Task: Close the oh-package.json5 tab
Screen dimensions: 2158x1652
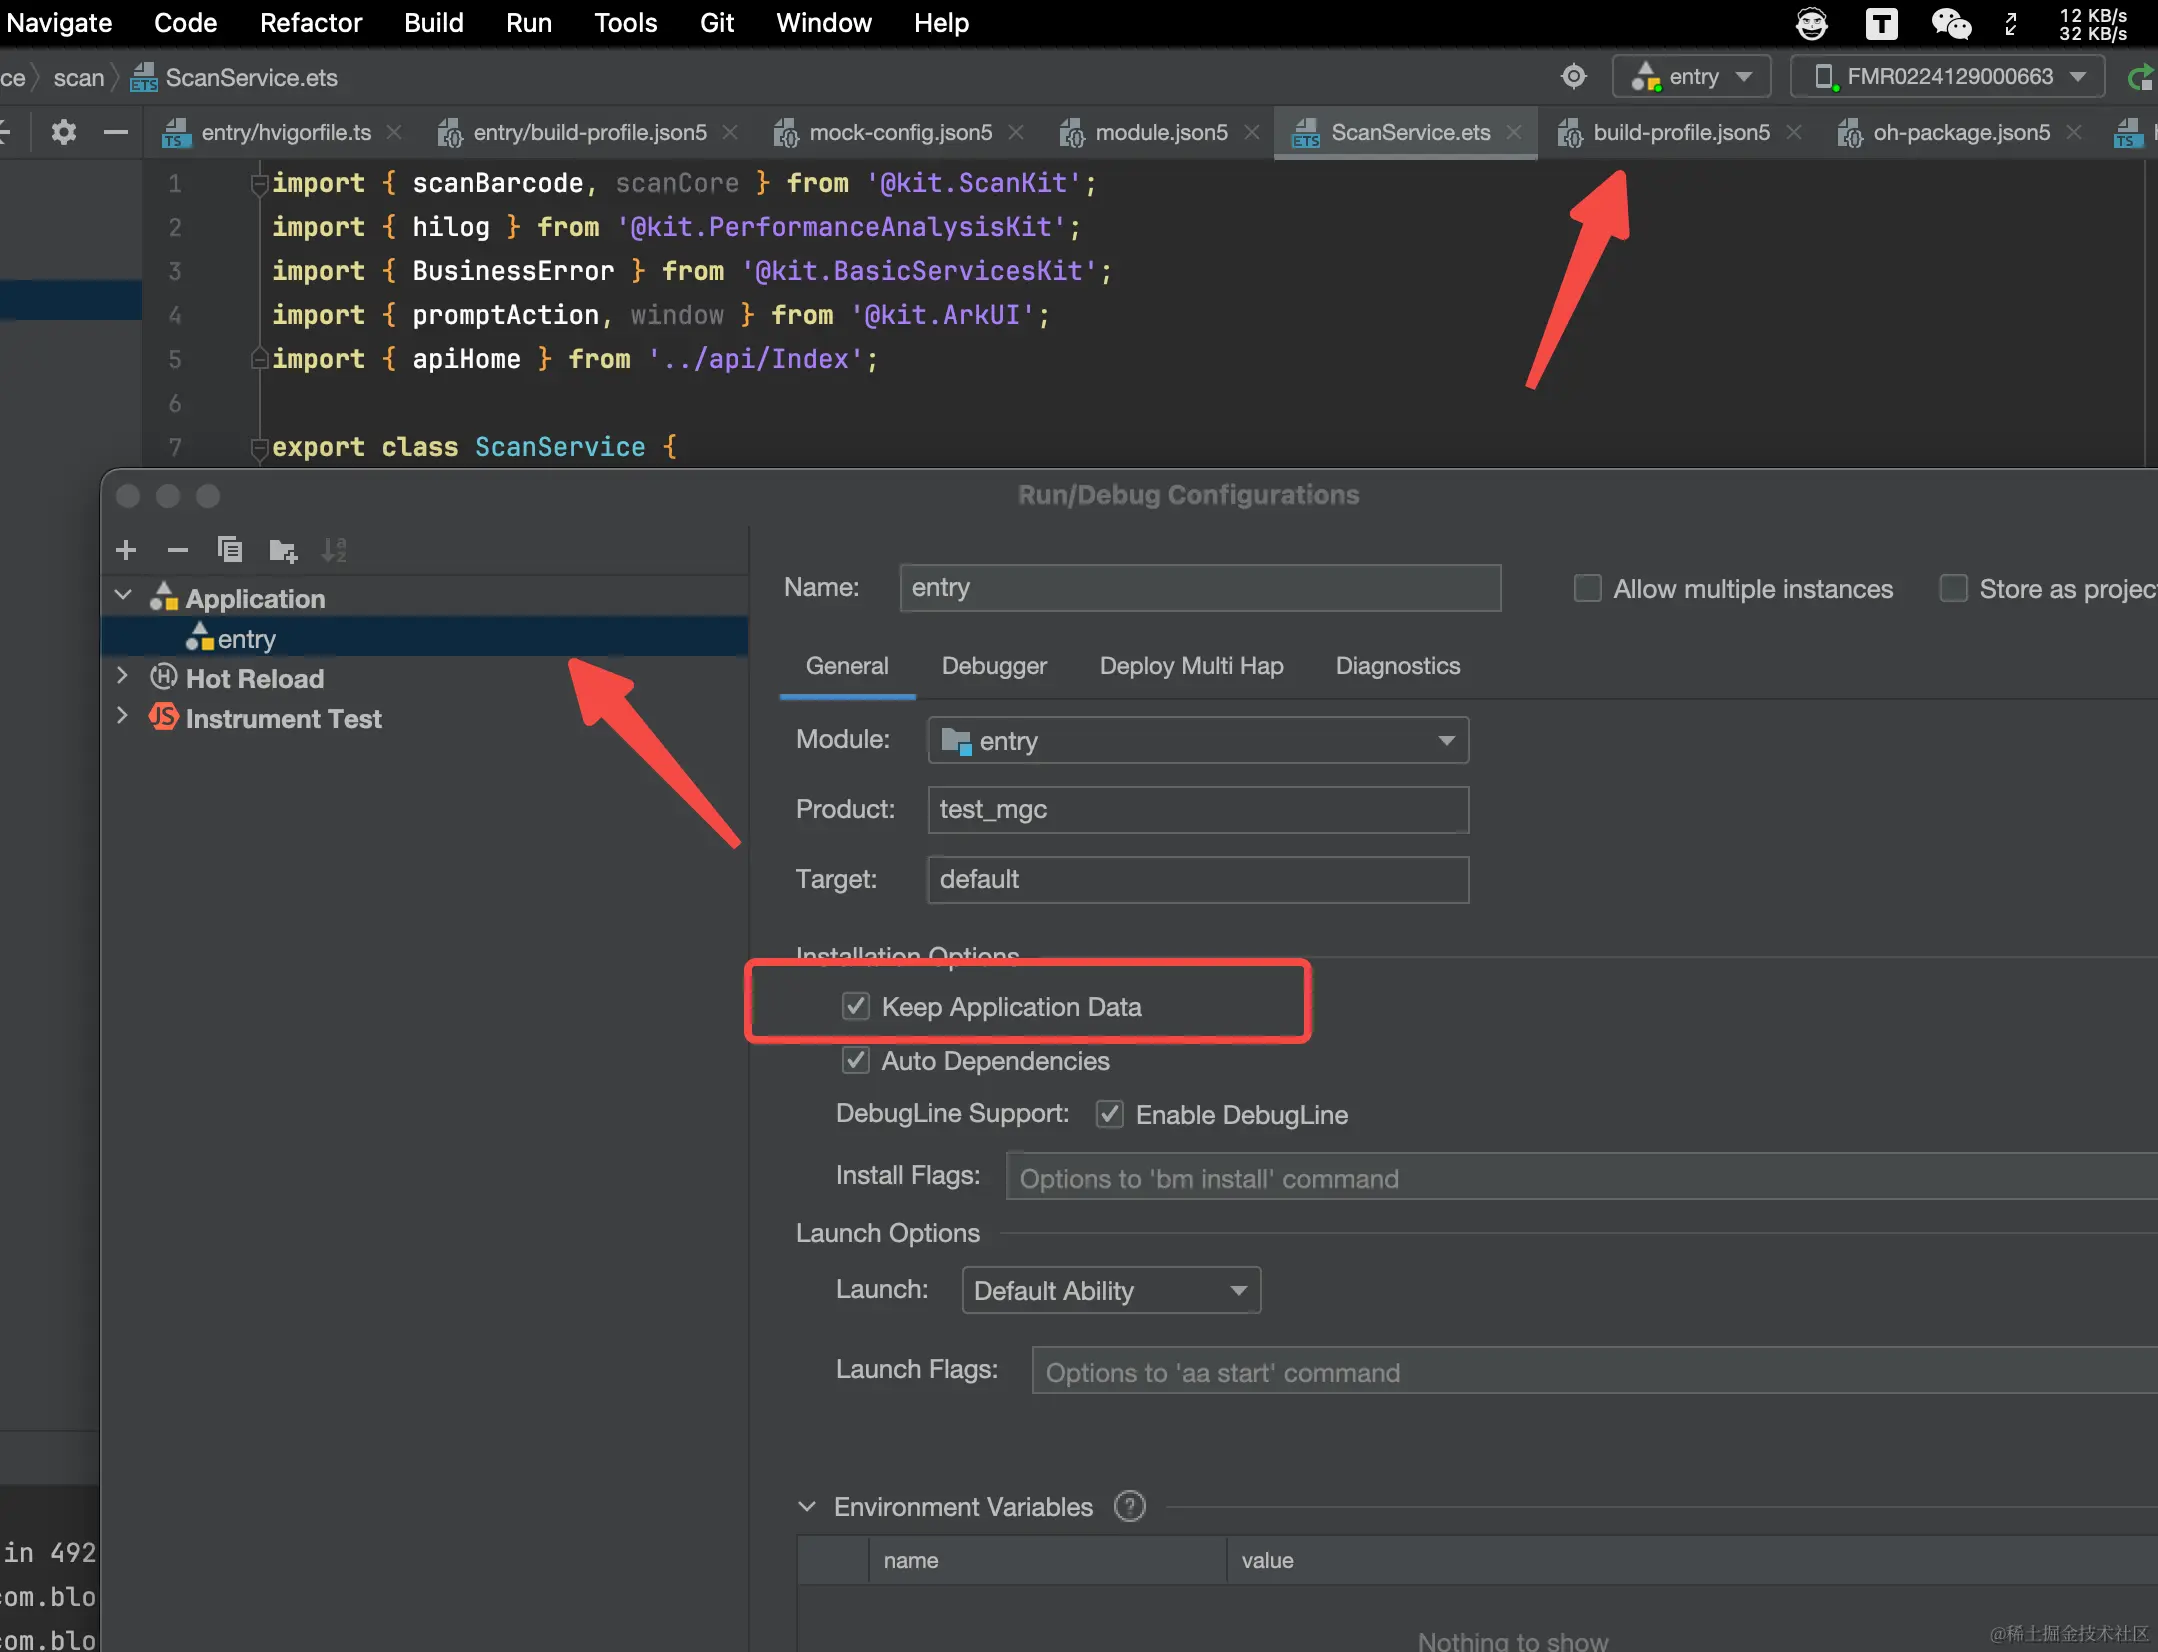Action: click(x=2073, y=132)
